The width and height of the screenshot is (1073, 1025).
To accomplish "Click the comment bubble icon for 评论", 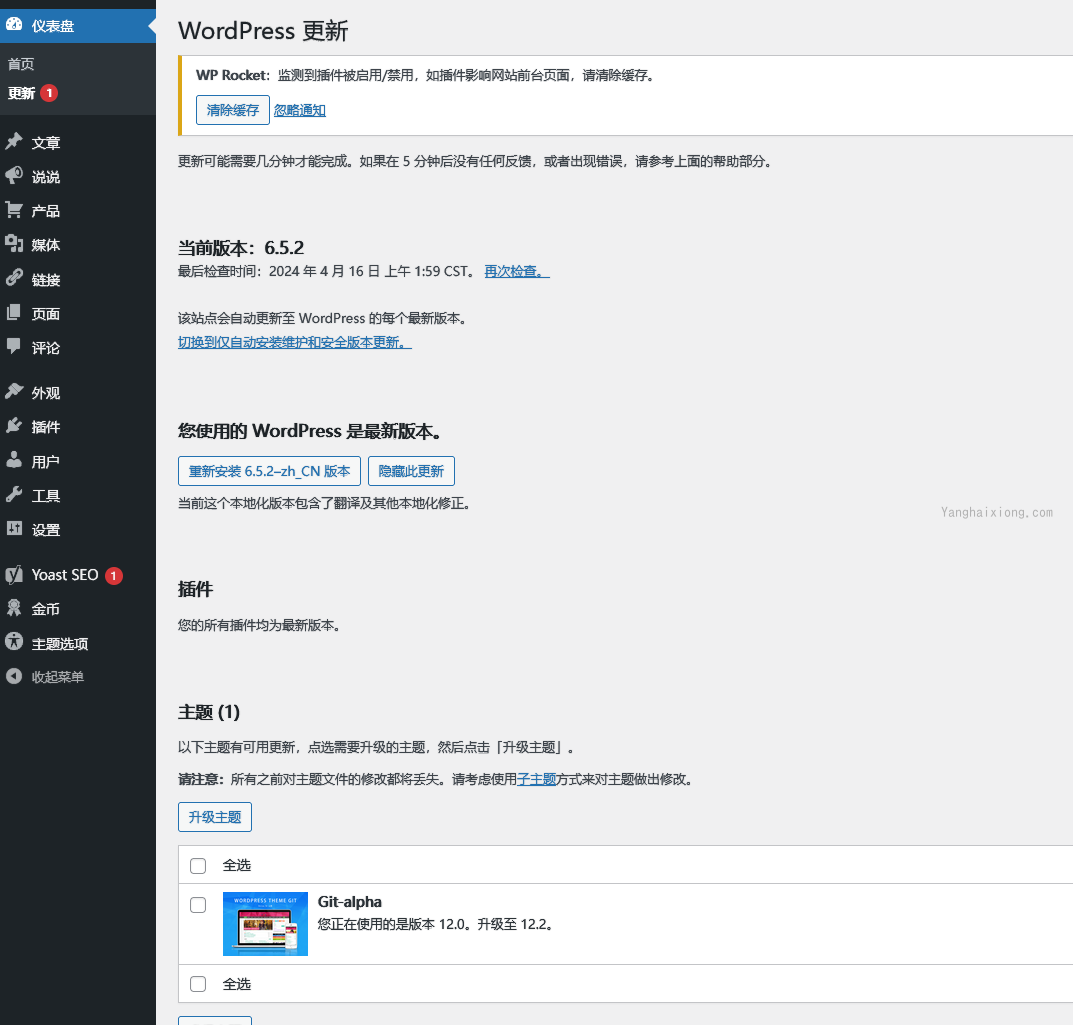I will click(x=14, y=347).
